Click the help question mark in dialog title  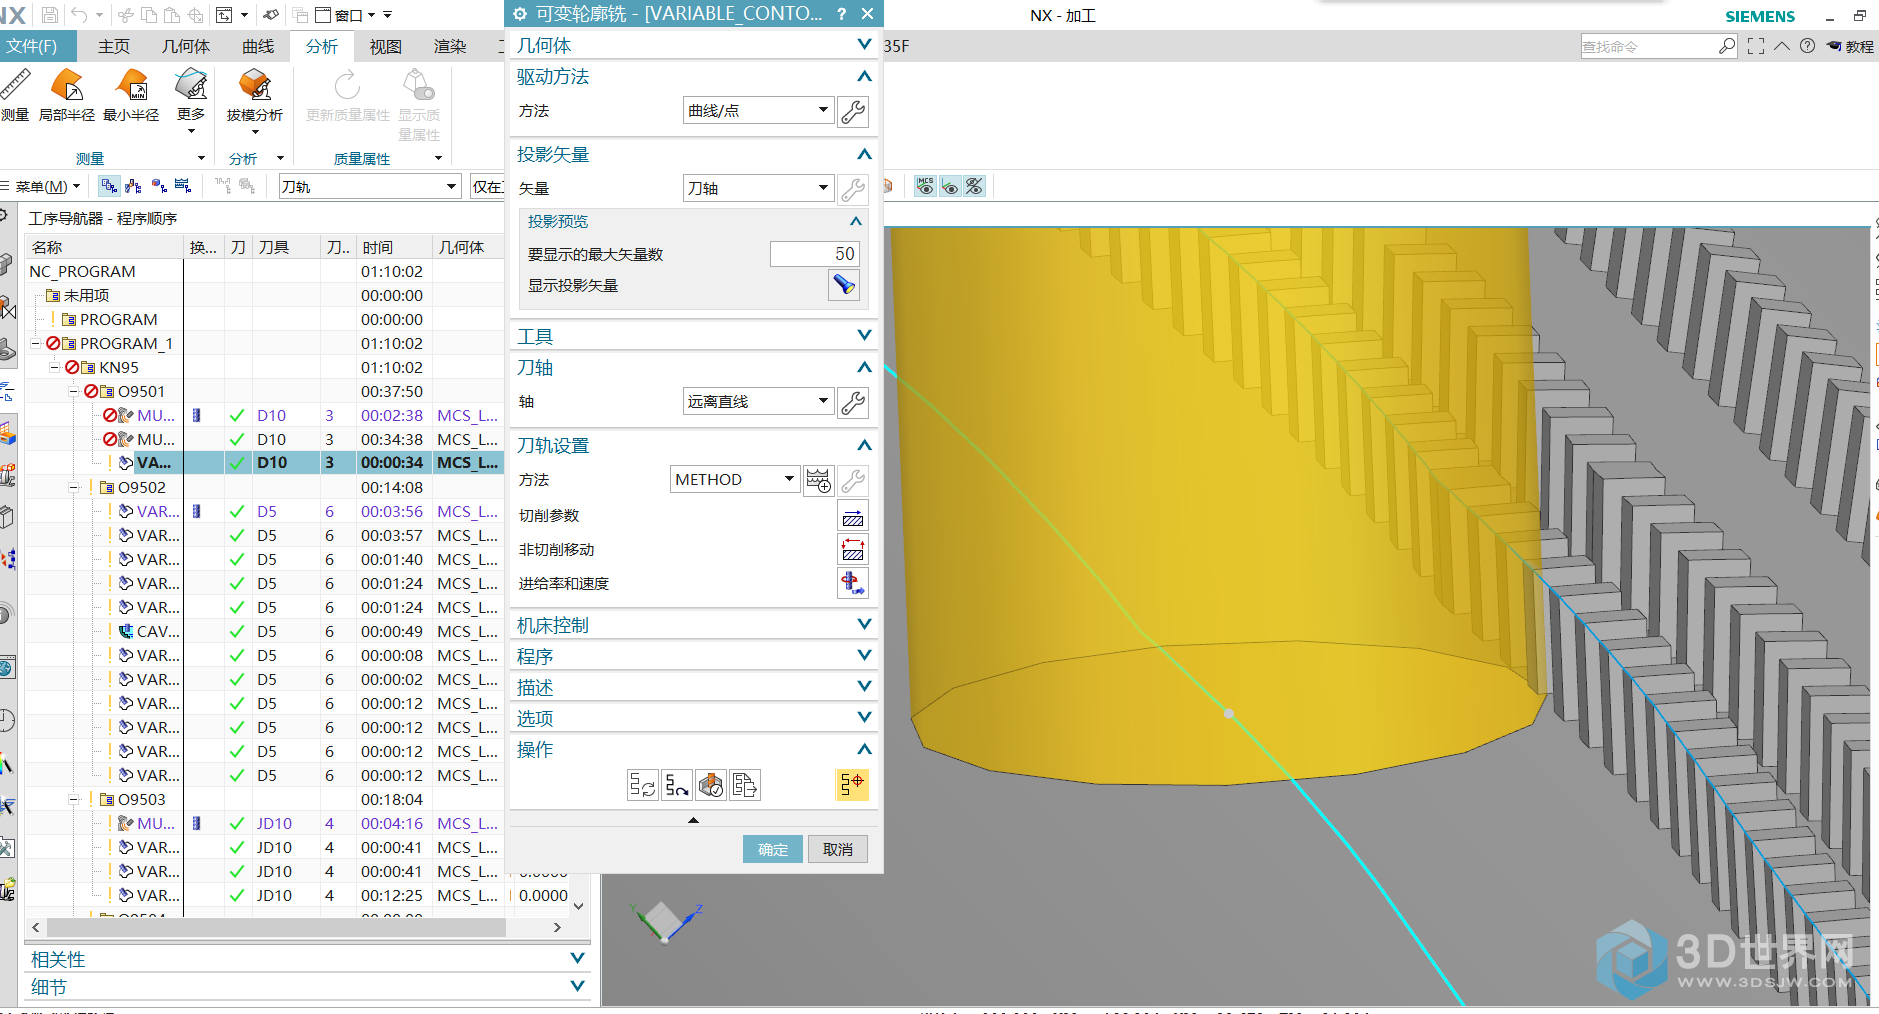(842, 14)
